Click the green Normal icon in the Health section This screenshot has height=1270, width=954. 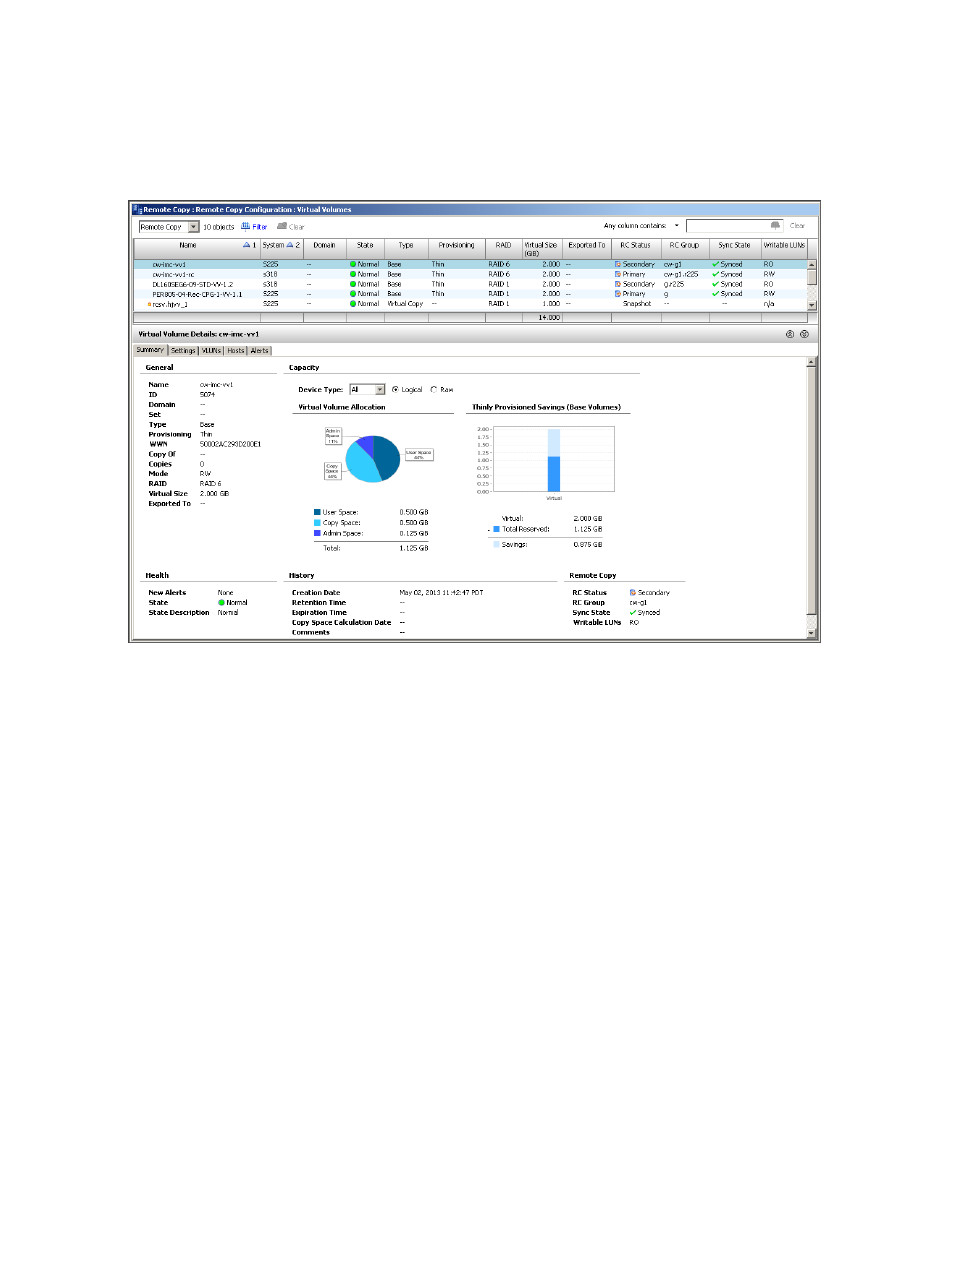(x=221, y=603)
